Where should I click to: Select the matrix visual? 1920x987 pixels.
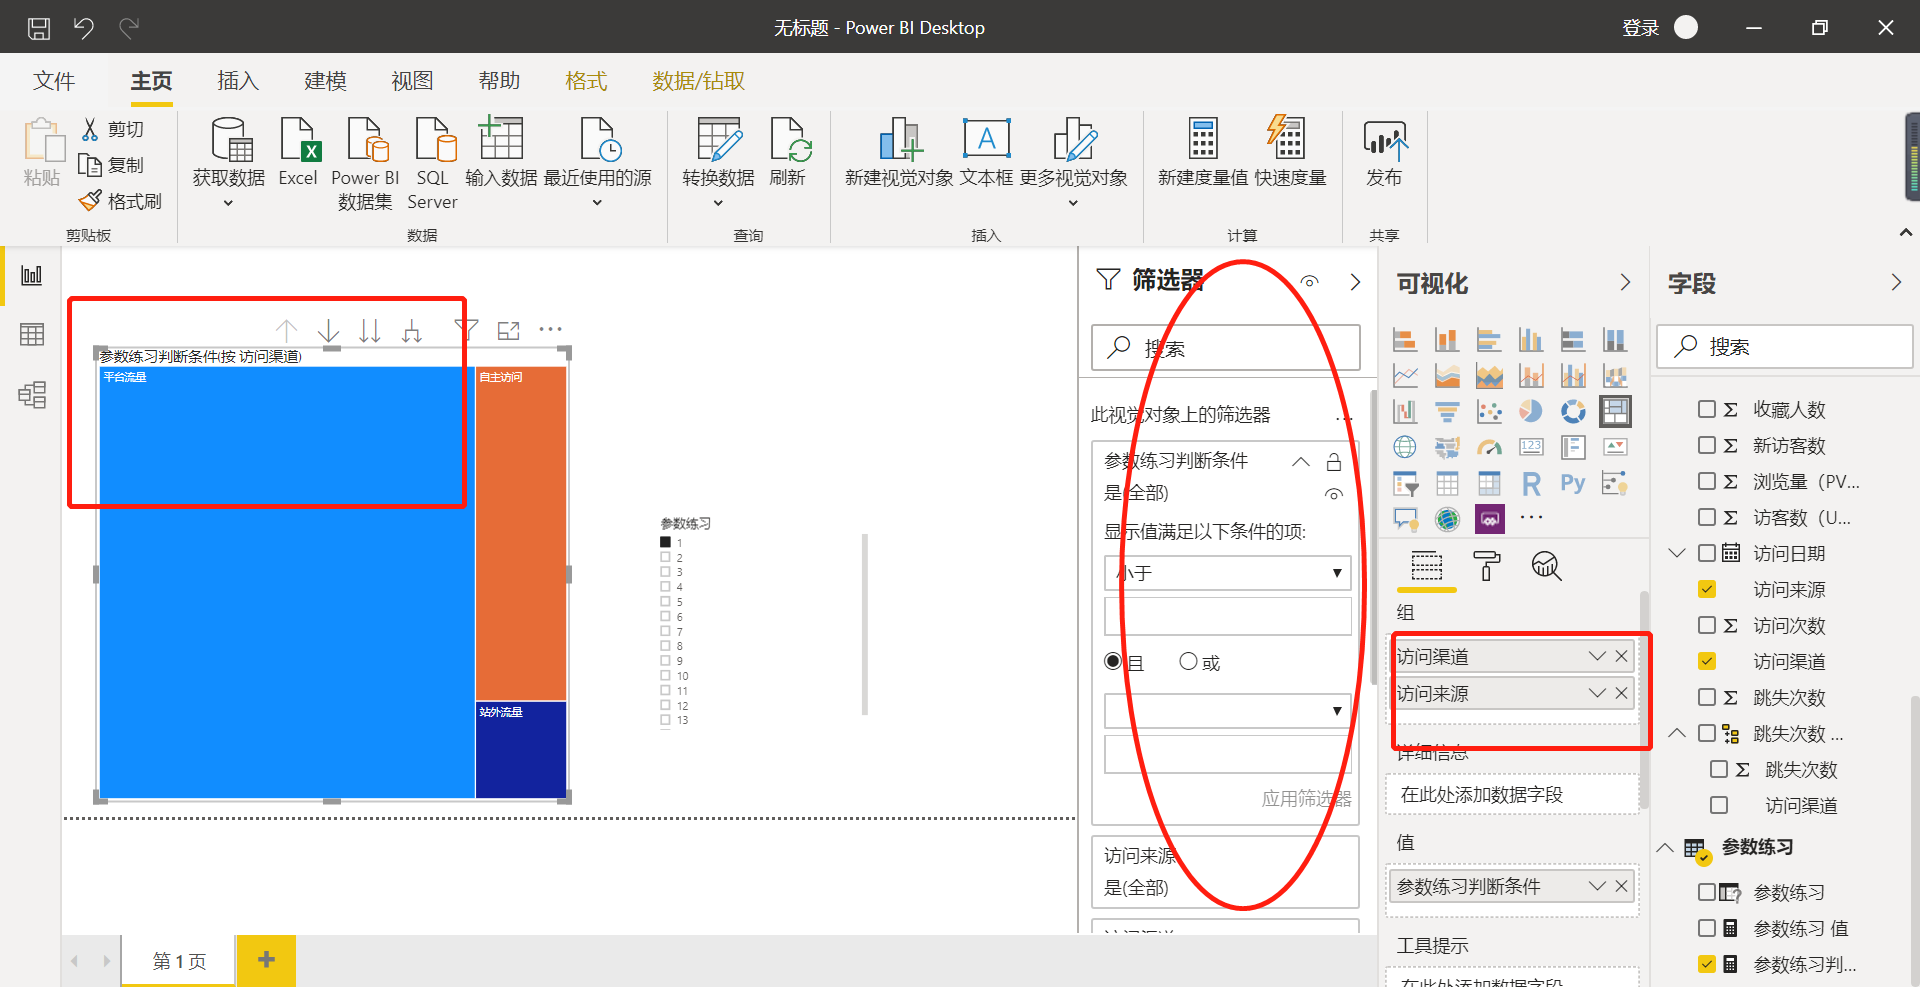pyautogui.click(x=1489, y=484)
